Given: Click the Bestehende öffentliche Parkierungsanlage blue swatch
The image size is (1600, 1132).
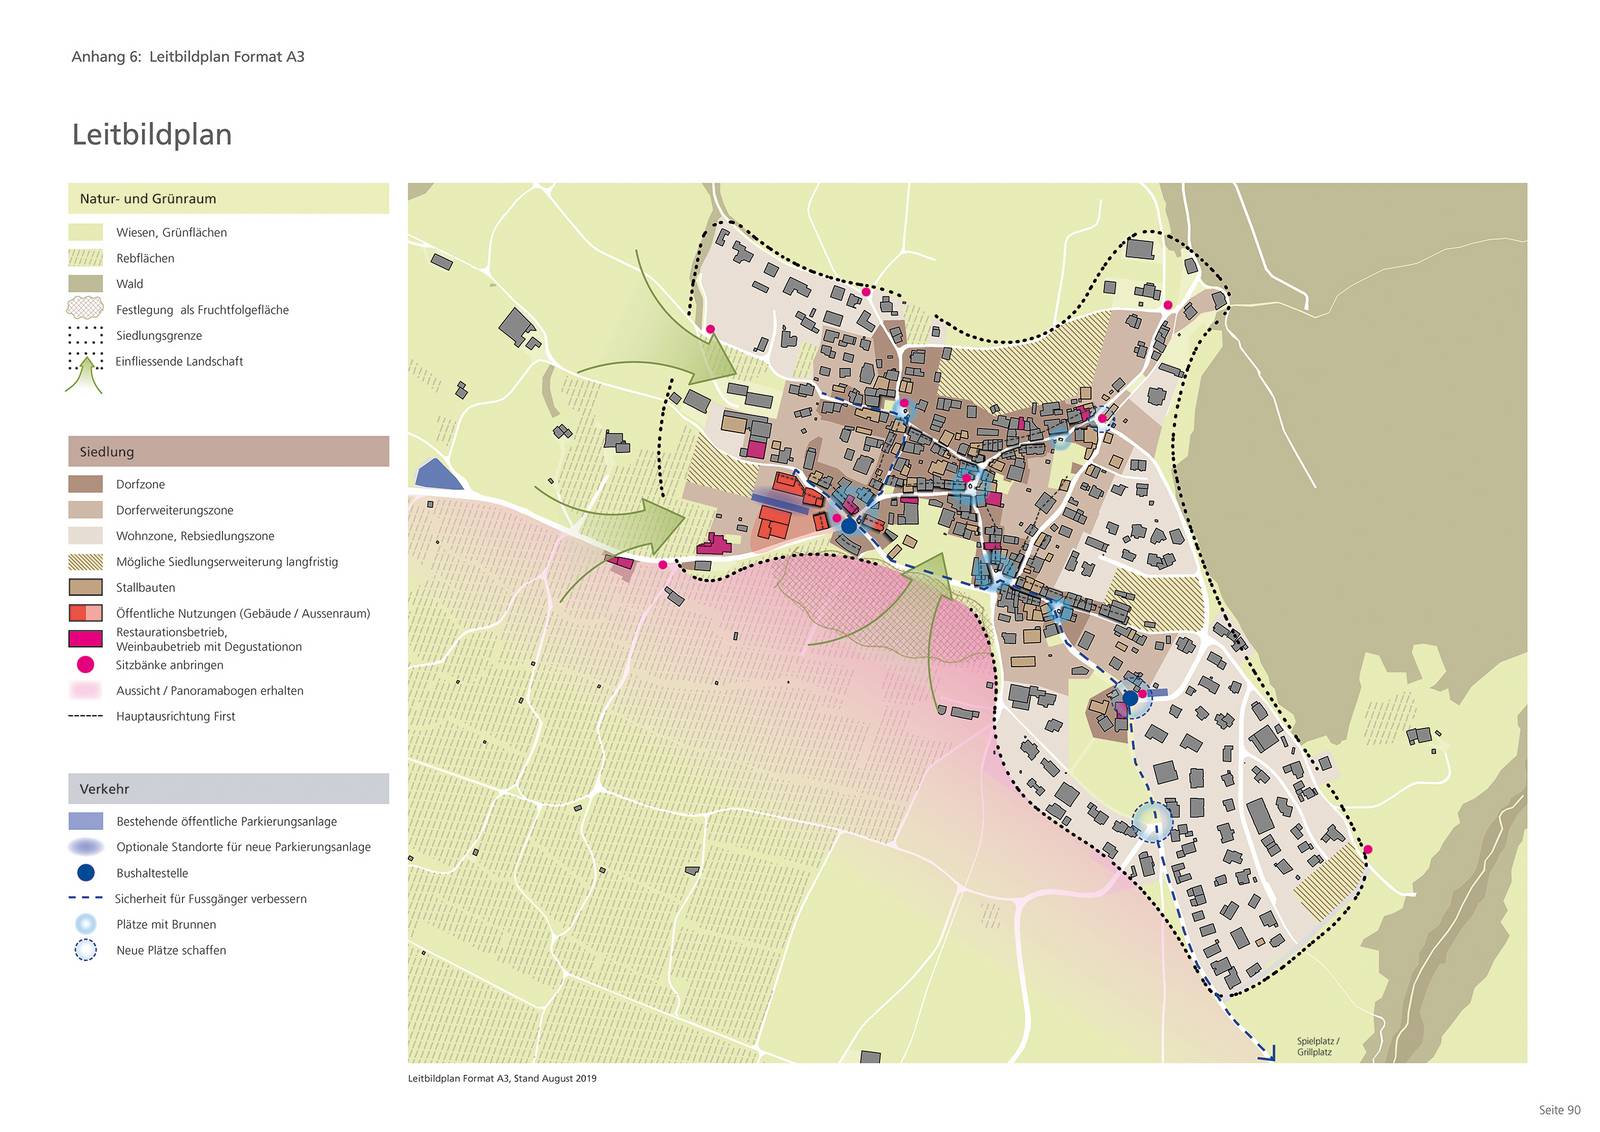Looking at the screenshot, I should 86,821.
